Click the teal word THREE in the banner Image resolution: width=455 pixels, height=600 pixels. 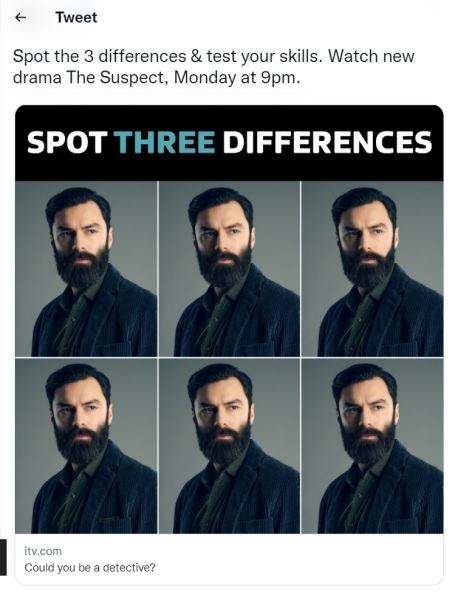(165, 142)
